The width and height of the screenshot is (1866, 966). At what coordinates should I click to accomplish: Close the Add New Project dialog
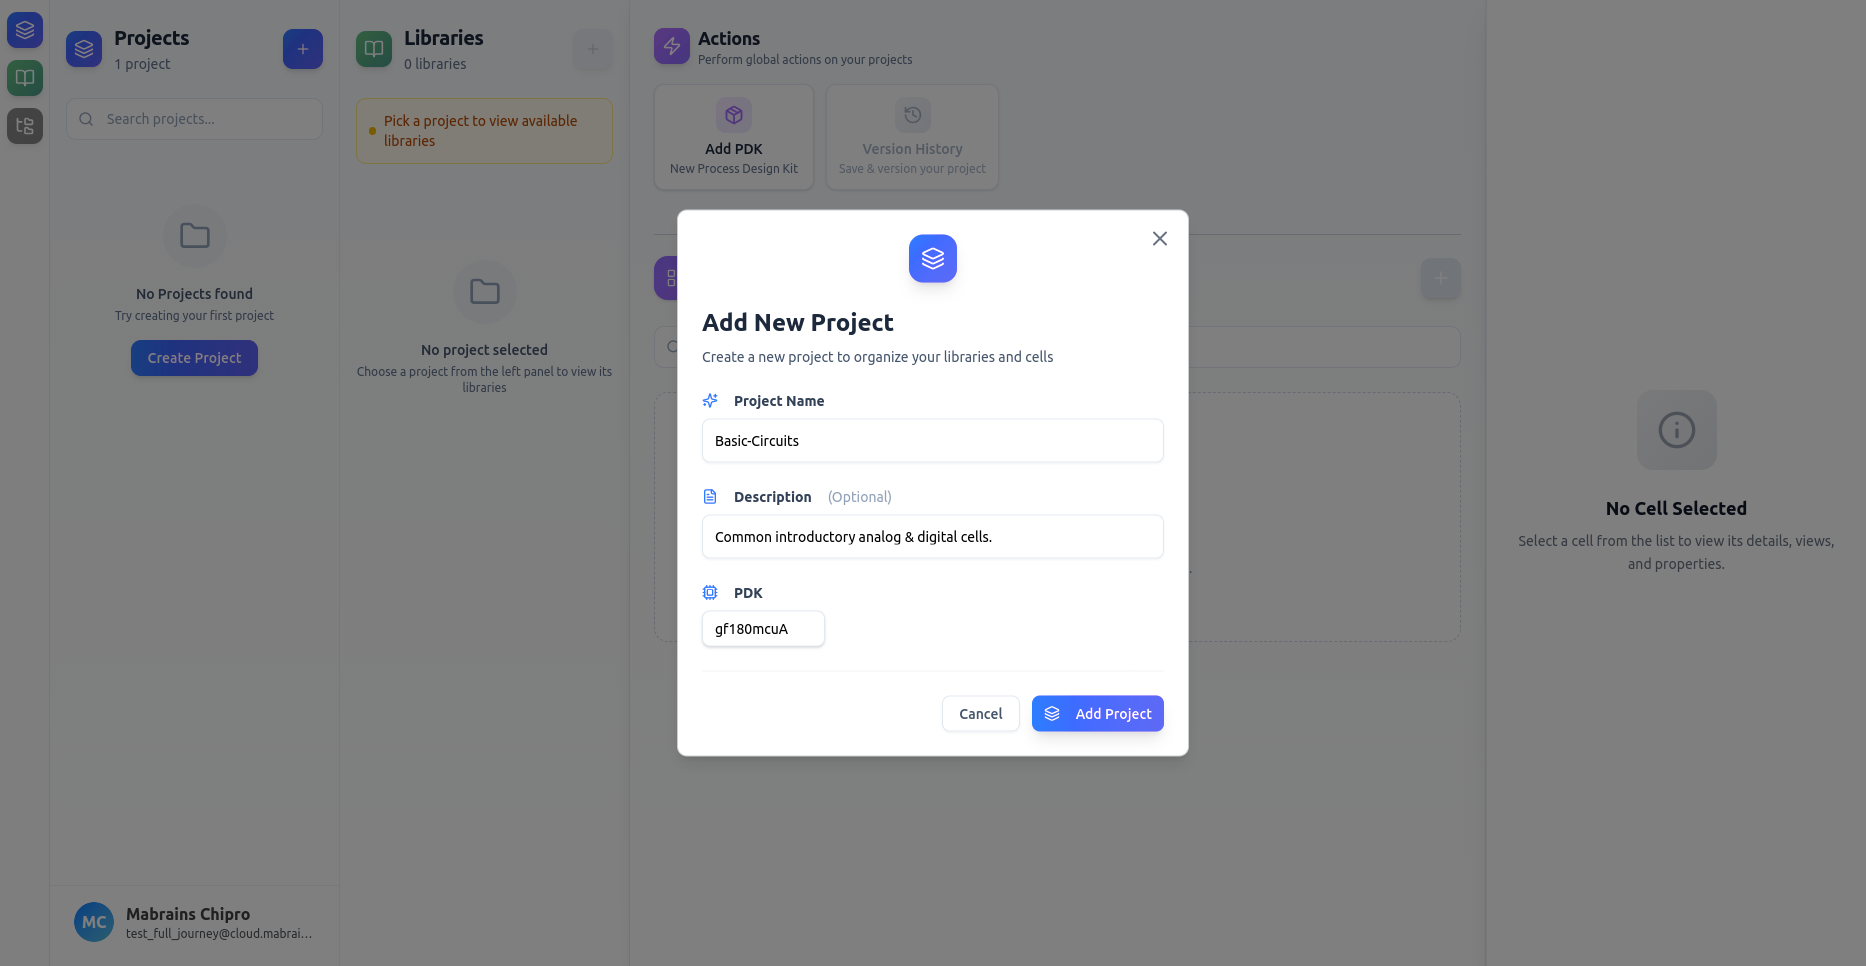point(1159,238)
